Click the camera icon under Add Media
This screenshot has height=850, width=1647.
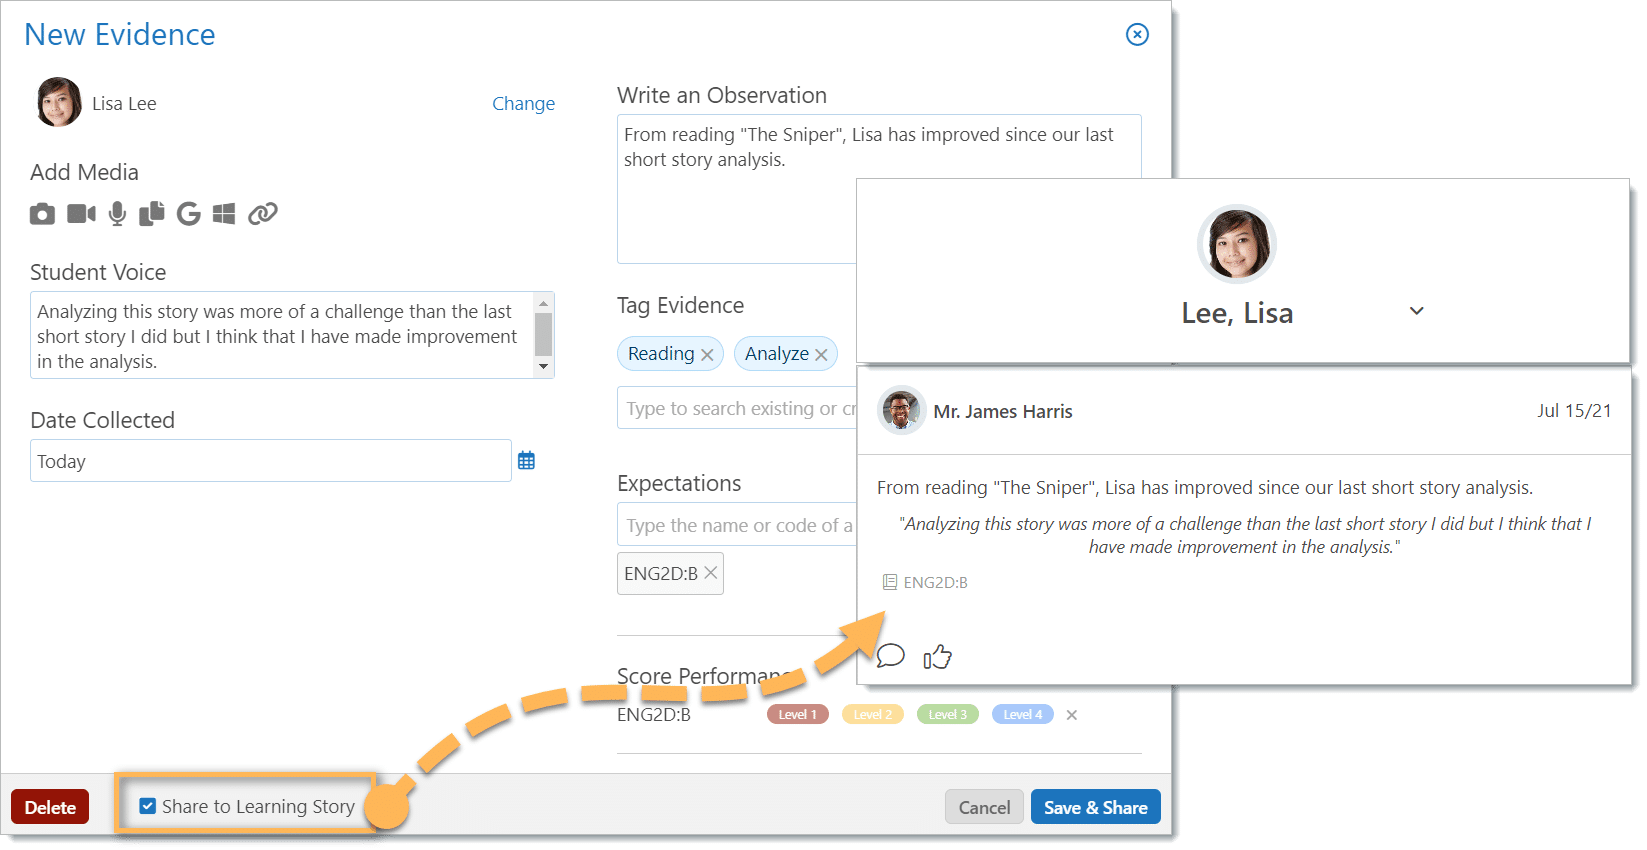click(x=42, y=214)
